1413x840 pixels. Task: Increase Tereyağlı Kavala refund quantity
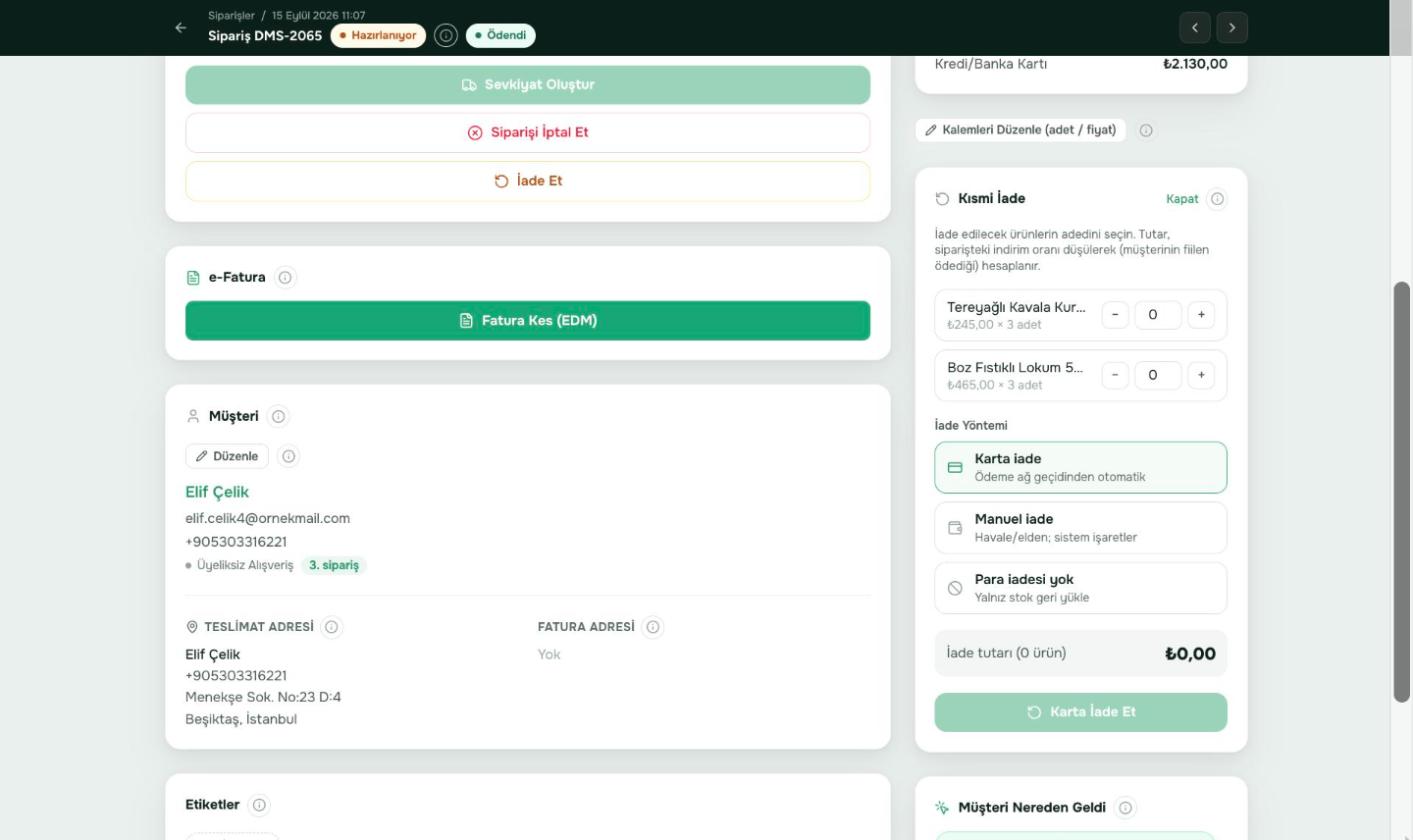point(1202,315)
